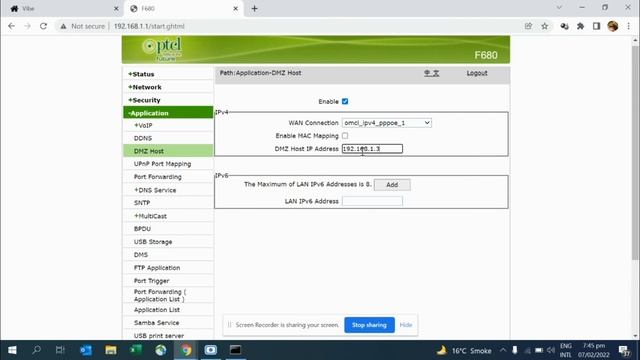This screenshot has height=360, width=640.
Task: Go back using the browser back arrow
Action: click(11, 26)
